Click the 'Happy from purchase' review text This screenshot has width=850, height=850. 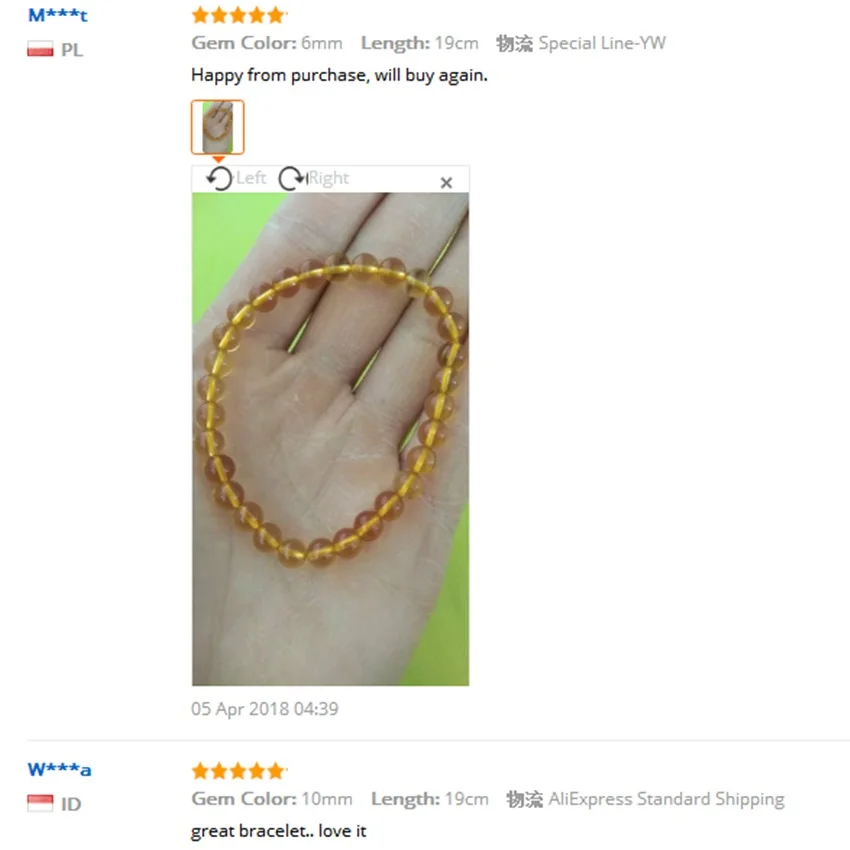click(339, 75)
